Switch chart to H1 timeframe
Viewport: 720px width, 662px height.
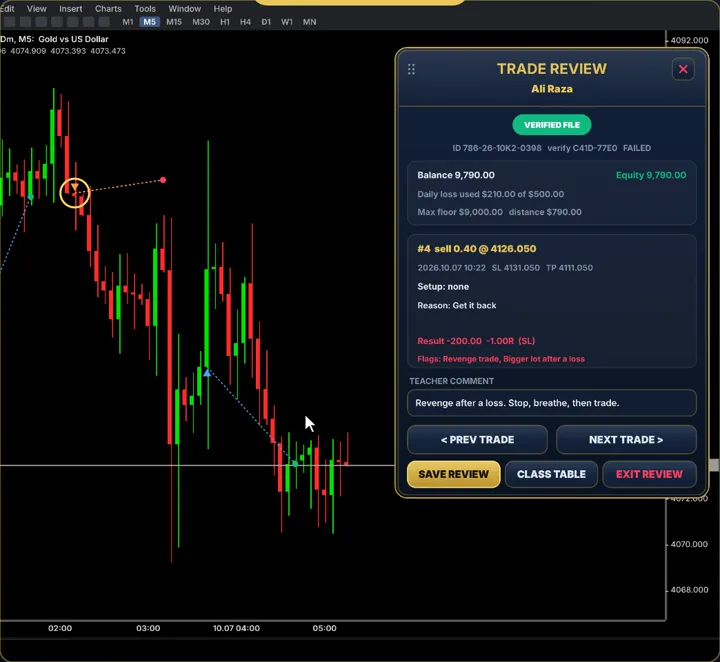coord(225,22)
